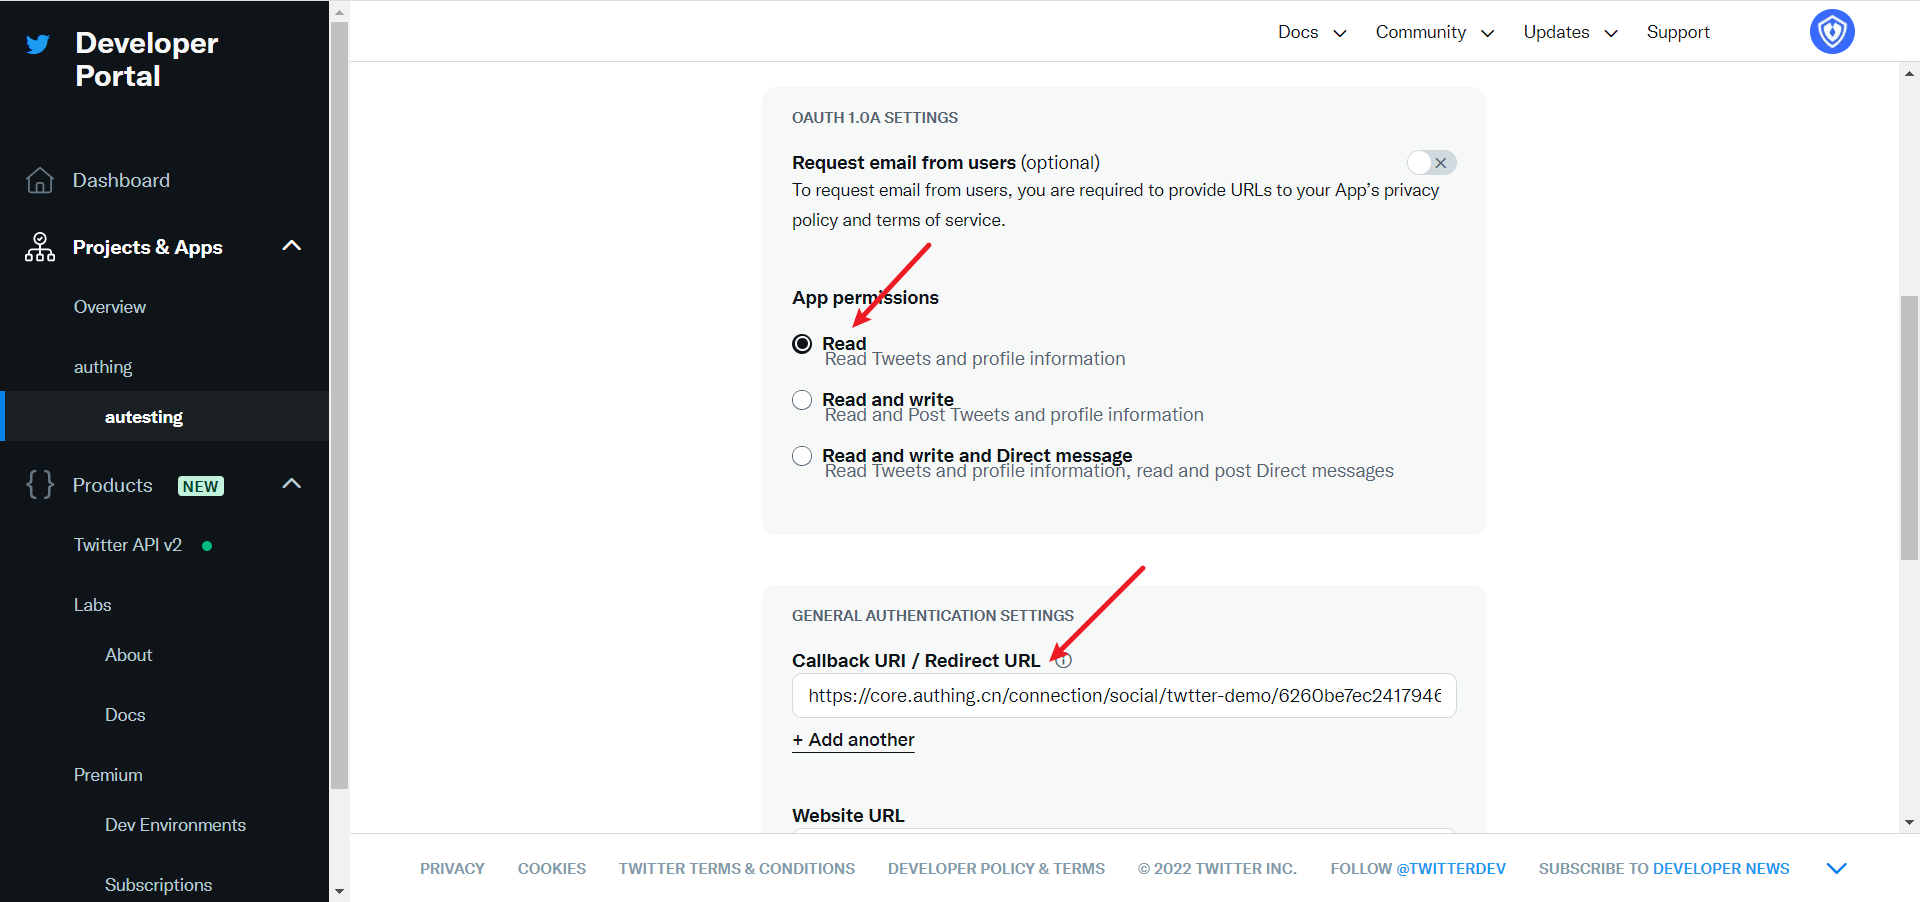Click the Products curly braces icon
Screen dimensions: 1920x902
(40, 485)
